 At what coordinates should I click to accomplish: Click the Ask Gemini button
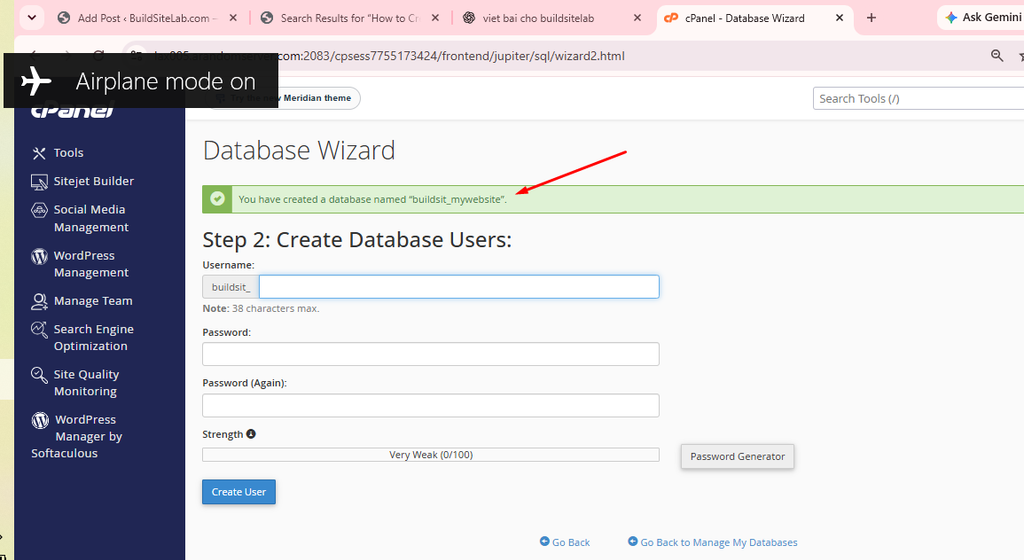pos(983,18)
